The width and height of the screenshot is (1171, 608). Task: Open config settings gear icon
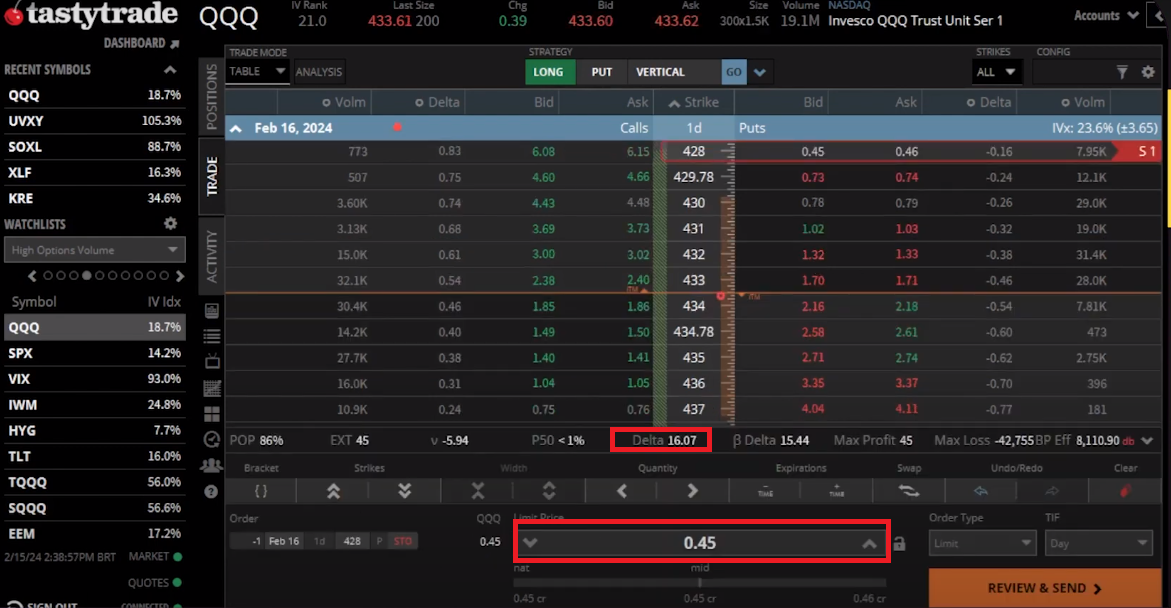click(1147, 72)
